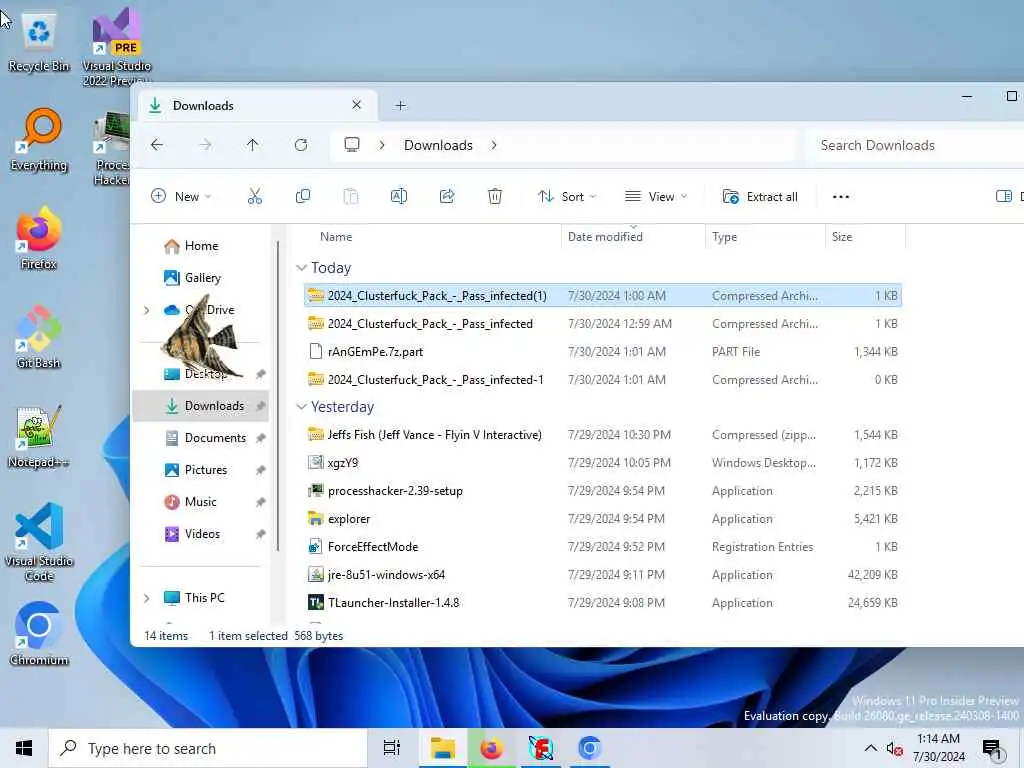This screenshot has width=1024, height=768.
Task: Expand the address bar chevron after Downloads
Action: pyautogui.click(x=494, y=145)
